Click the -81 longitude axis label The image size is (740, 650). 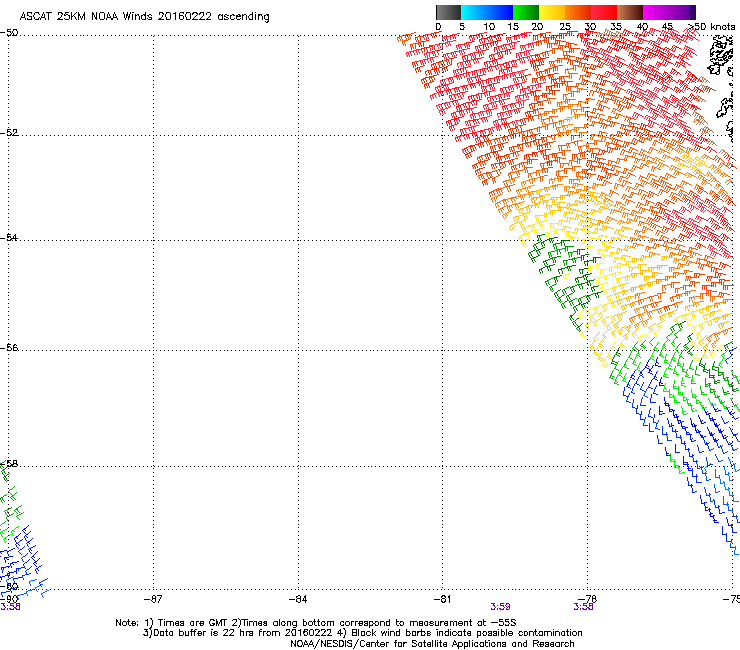tap(442, 599)
